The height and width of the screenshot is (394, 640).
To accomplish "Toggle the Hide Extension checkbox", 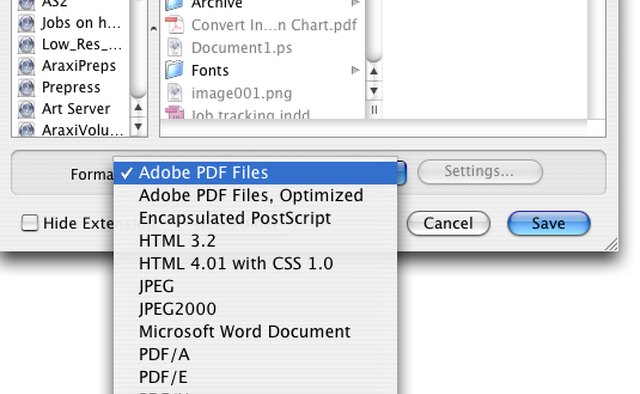I will coord(30,223).
